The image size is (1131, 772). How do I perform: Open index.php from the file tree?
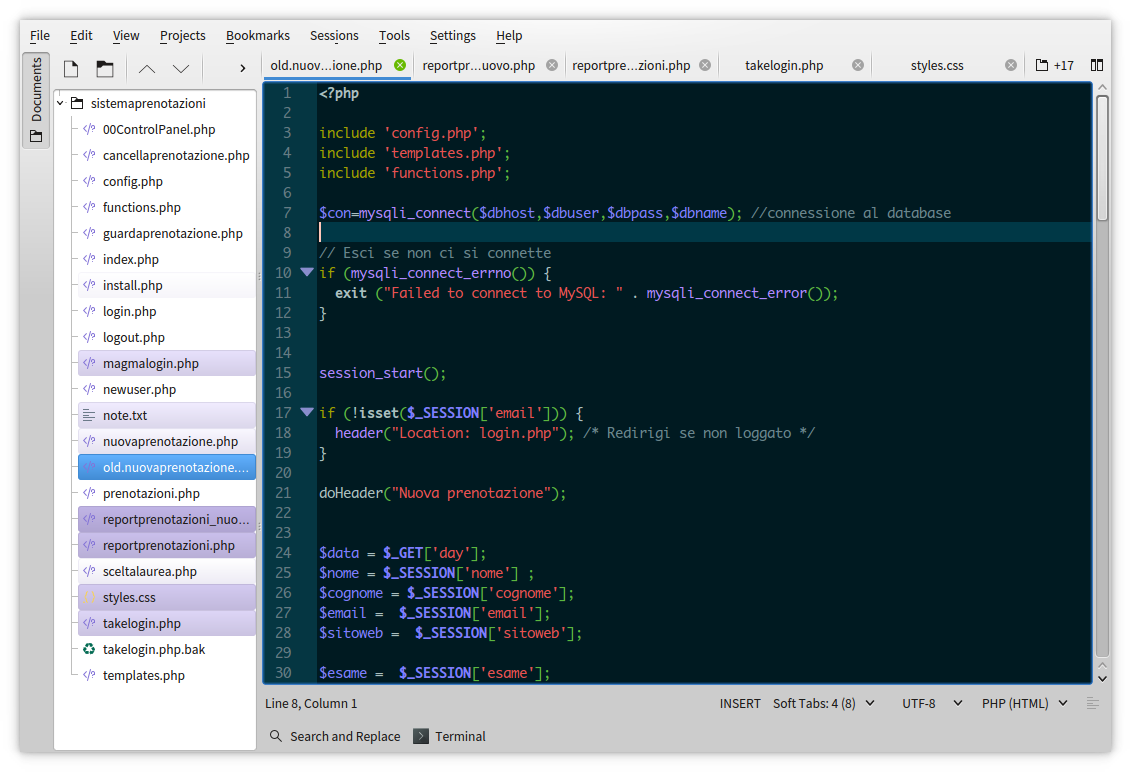coord(167,259)
